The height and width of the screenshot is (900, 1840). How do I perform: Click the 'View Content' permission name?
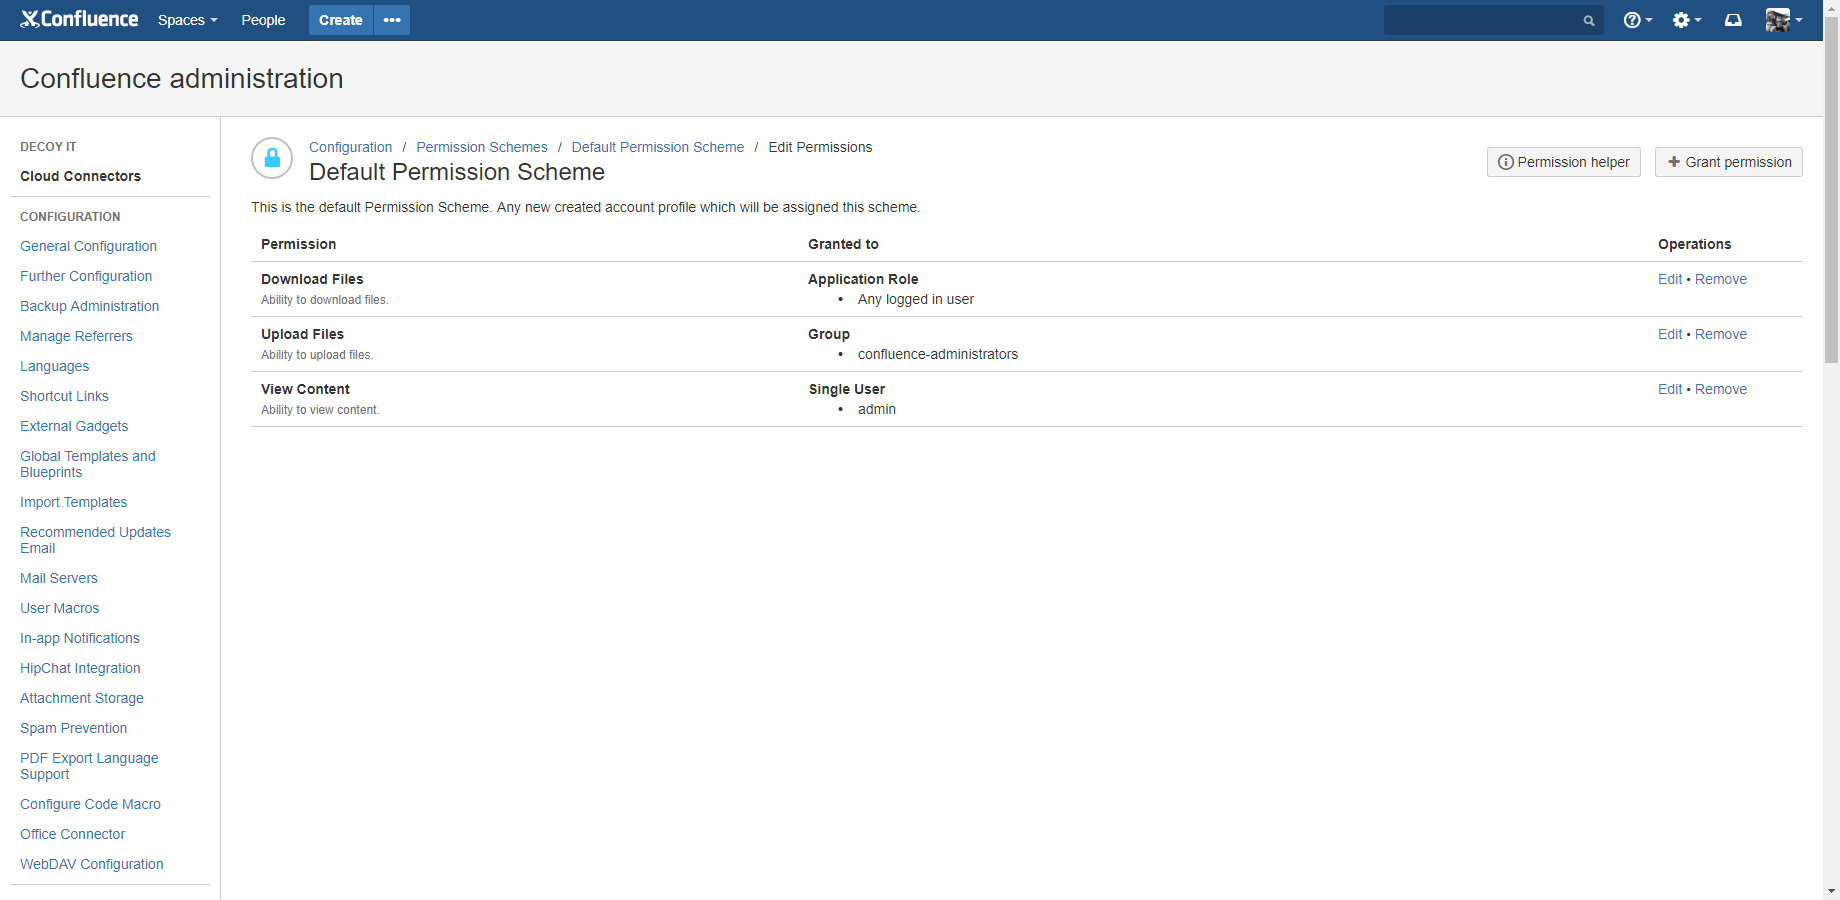(305, 389)
